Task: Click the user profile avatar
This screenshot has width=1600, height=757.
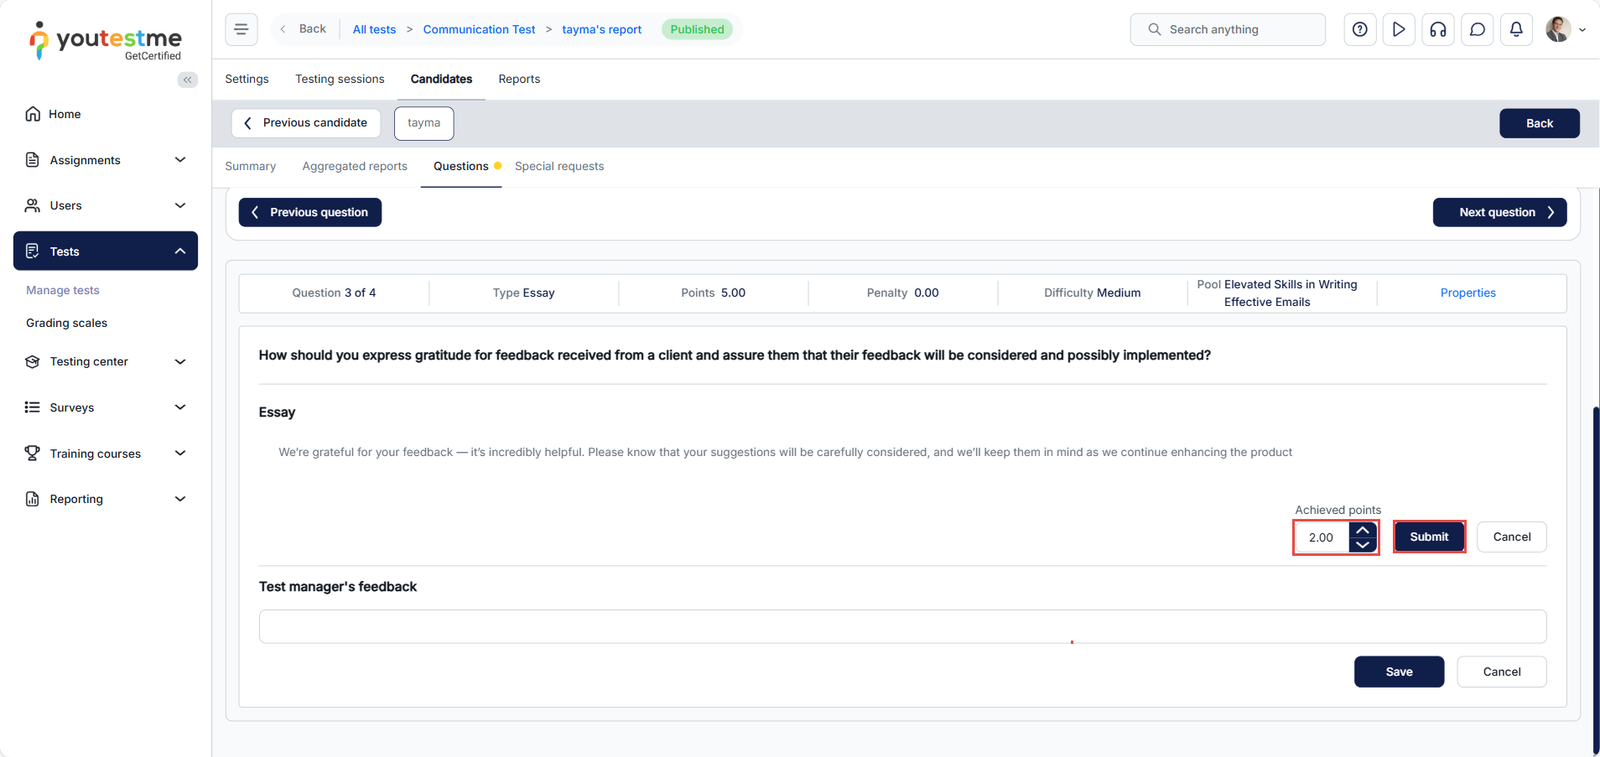Action: [1558, 30]
